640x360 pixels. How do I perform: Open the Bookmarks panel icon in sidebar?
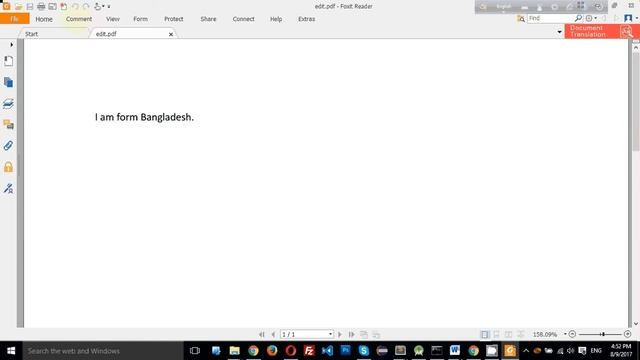click(8, 61)
